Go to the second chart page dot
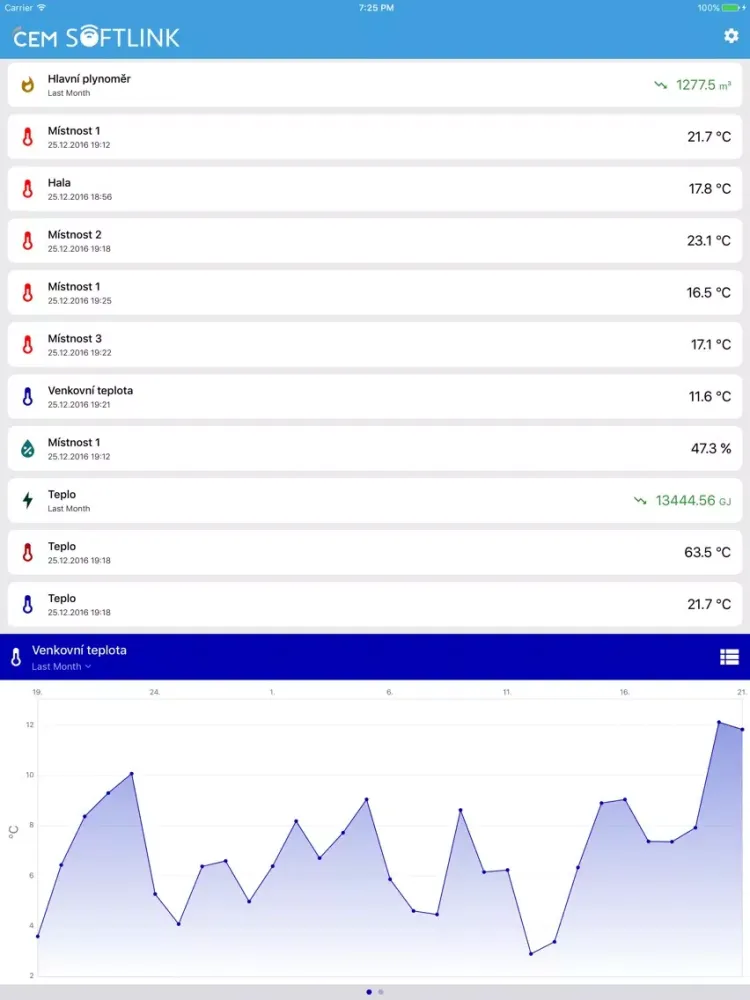 pos(381,992)
